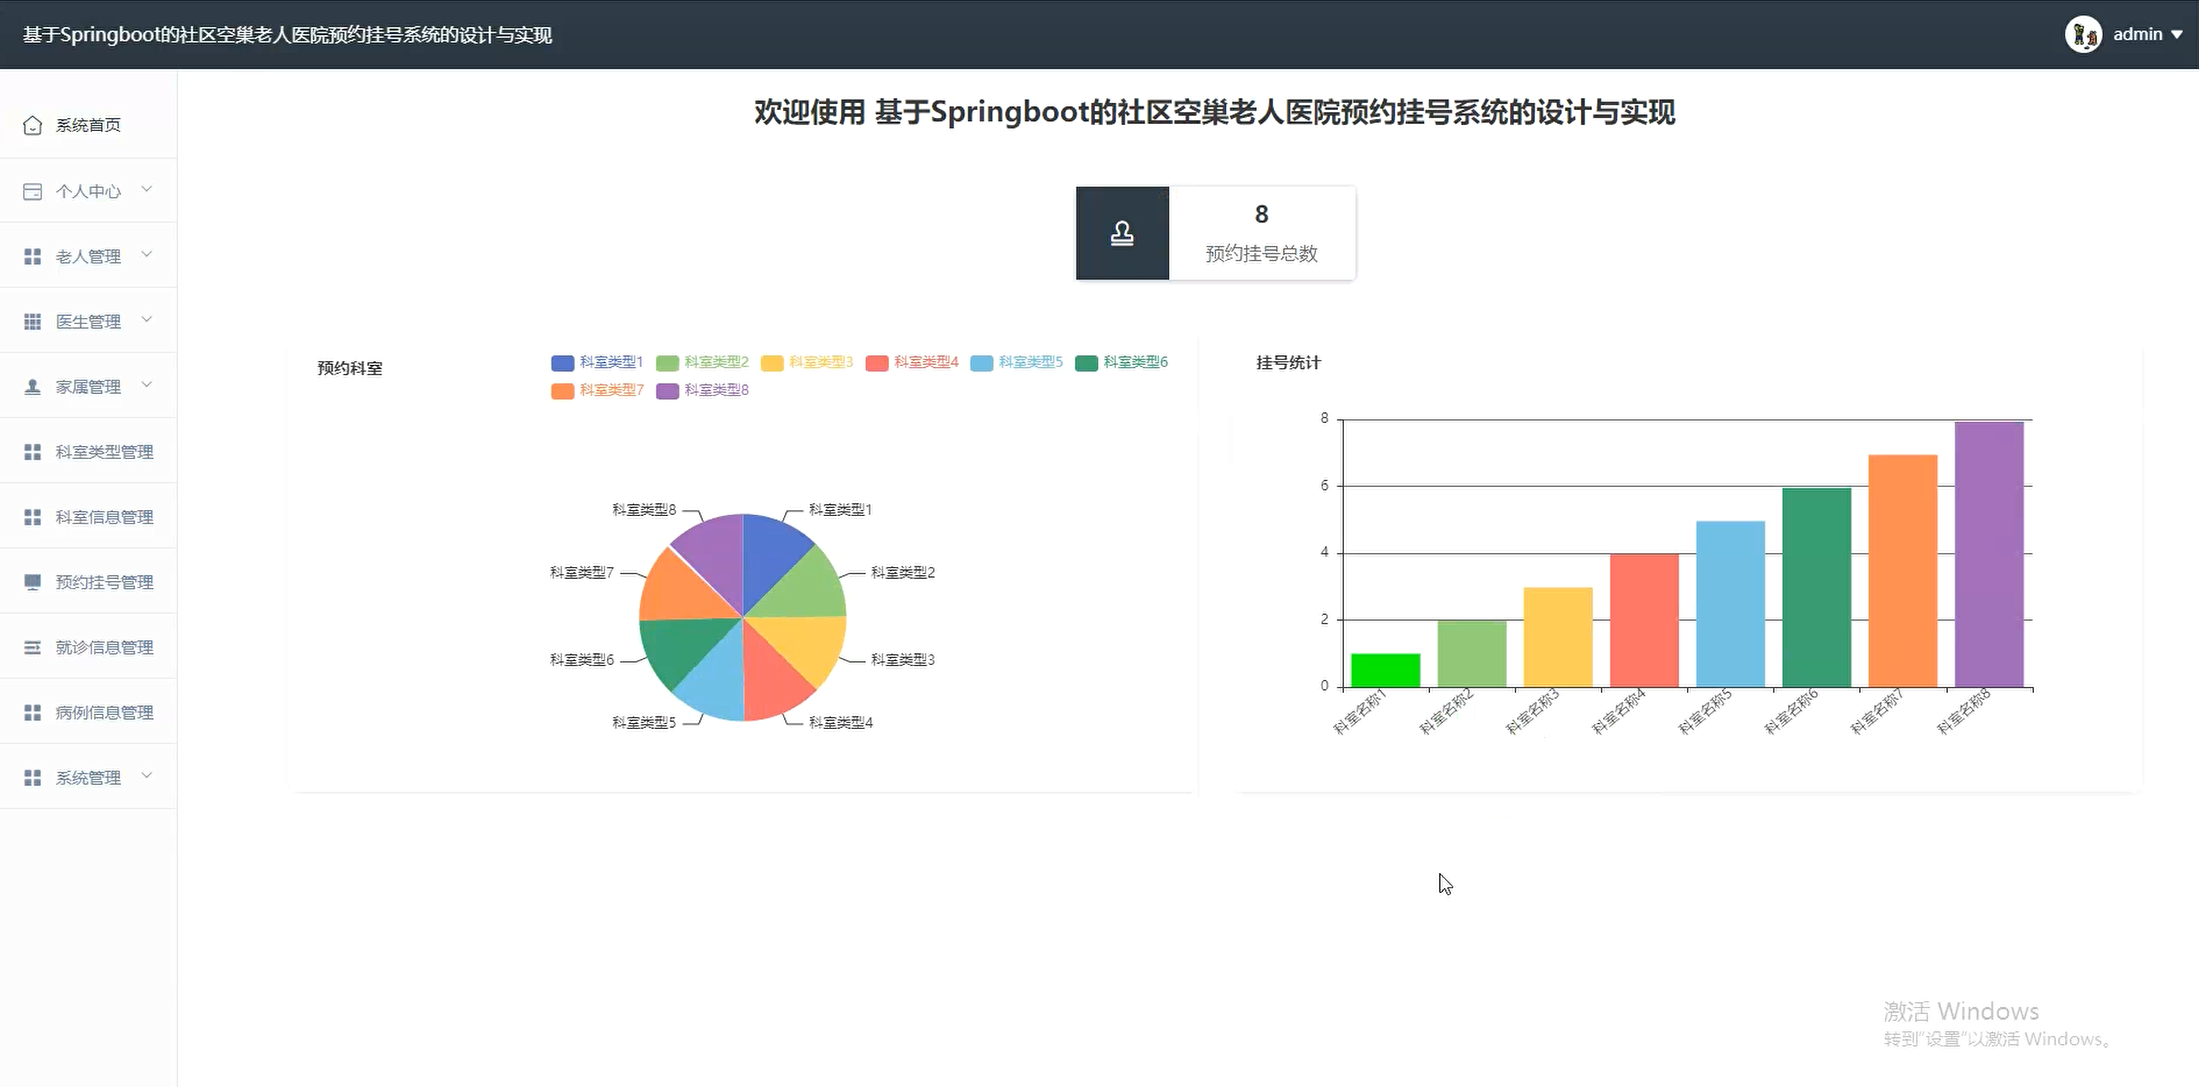This screenshot has width=2199, height=1087.
Task: Click the stamp icon on the 预约挂号总数 card
Action: point(1122,233)
